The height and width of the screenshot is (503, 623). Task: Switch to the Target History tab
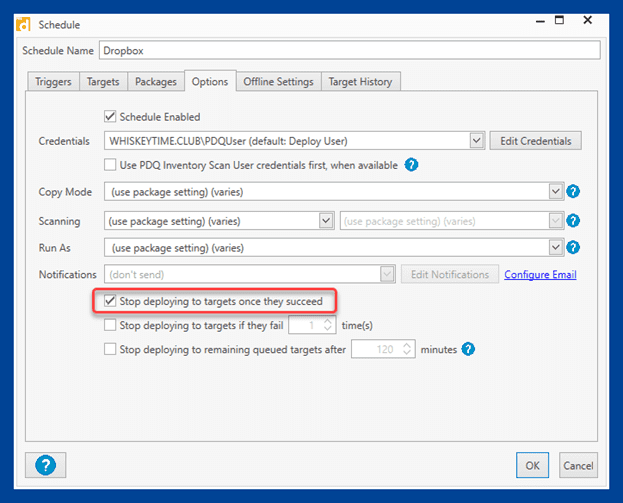(360, 81)
